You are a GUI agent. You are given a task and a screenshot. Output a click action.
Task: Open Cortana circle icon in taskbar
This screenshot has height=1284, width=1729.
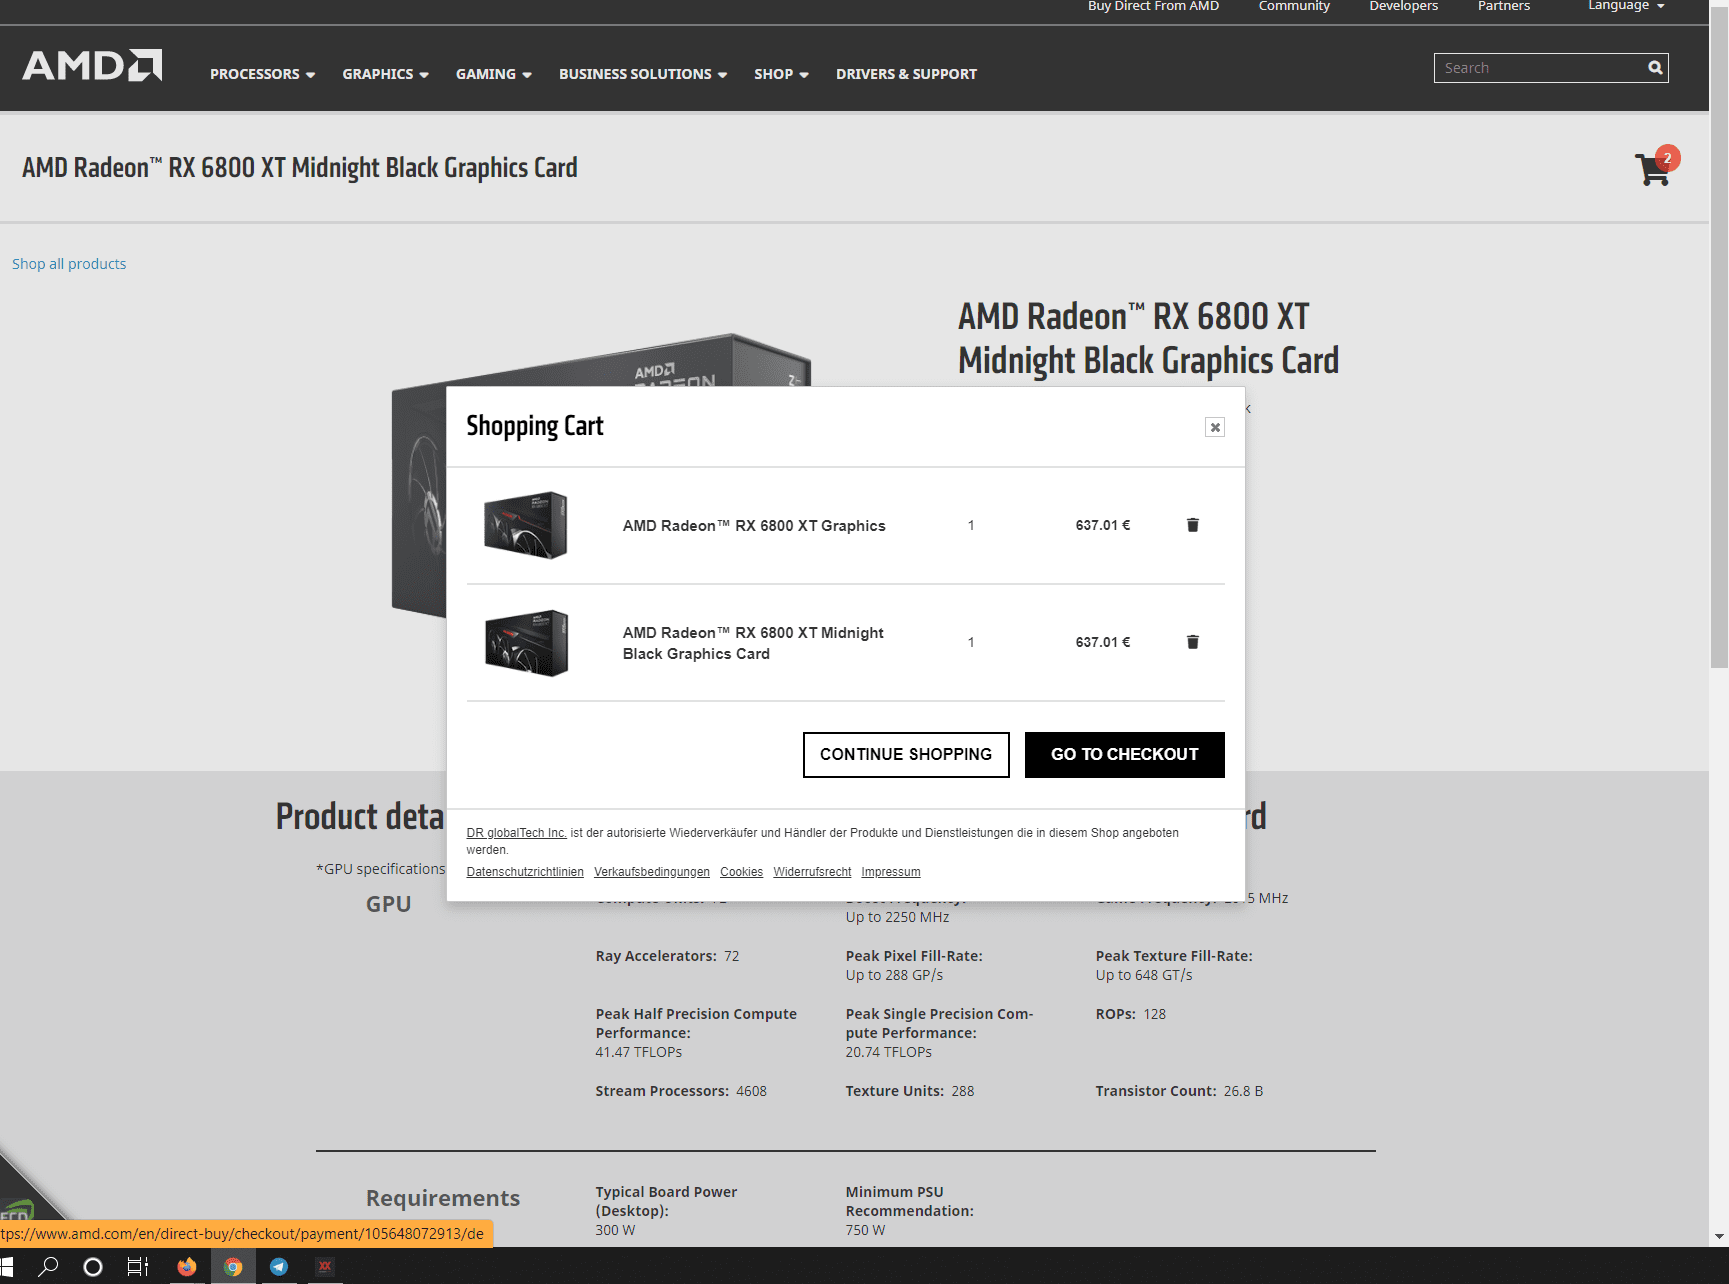(93, 1266)
